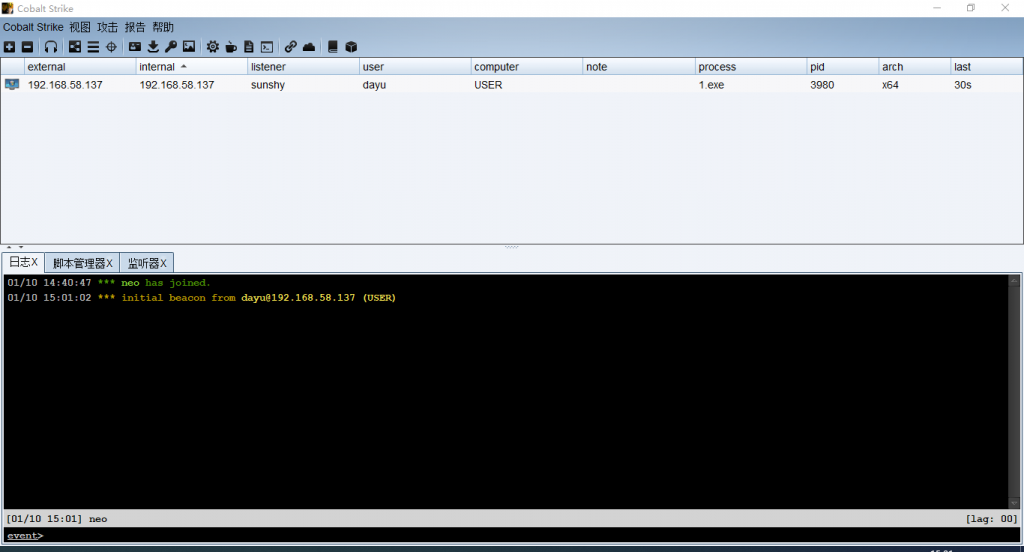Click the Cobalt Strike title bar icon
The image size is (1024, 552).
pyautogui.click(x=7, y=8)
